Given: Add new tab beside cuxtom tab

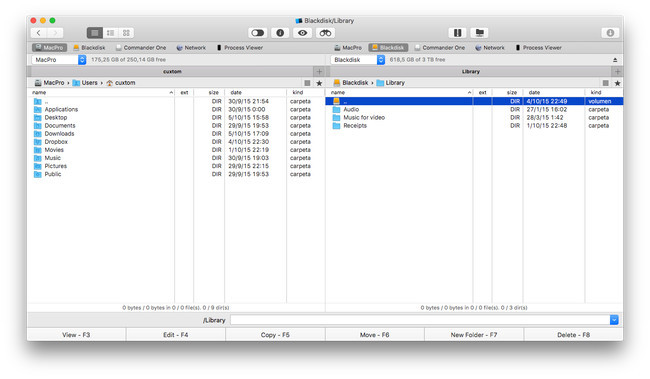Looking at the screenshot, I should pos(319,72).
